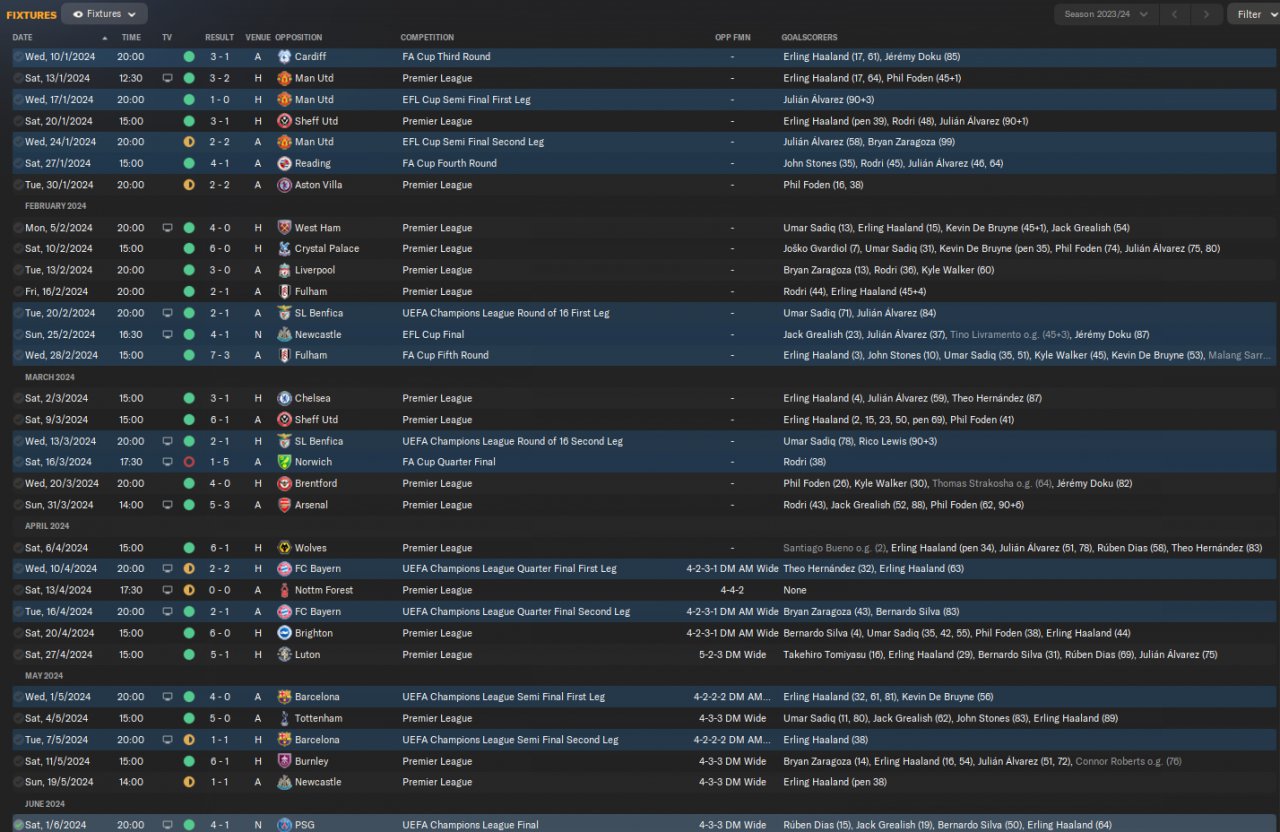
Task: Sort by the RESULT column header
Action: pyautogui.click(x=220, y=38)
